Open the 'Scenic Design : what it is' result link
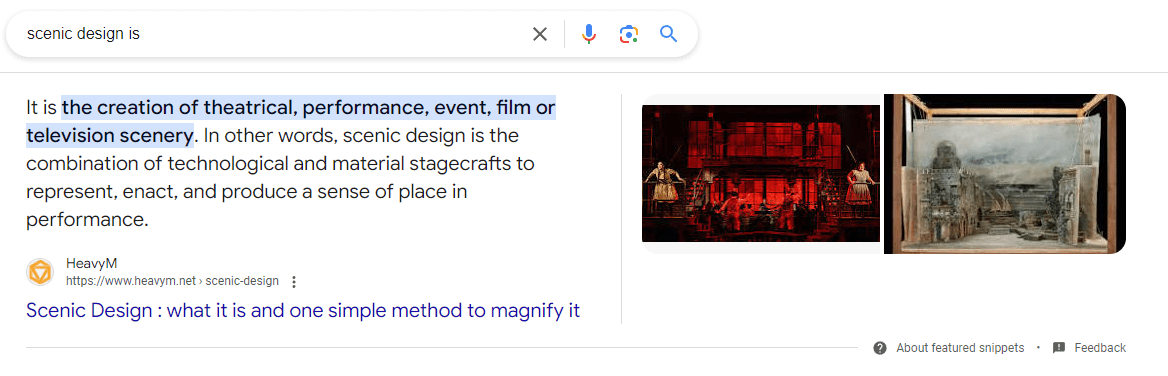1168x376 pixels. (302, 310)
